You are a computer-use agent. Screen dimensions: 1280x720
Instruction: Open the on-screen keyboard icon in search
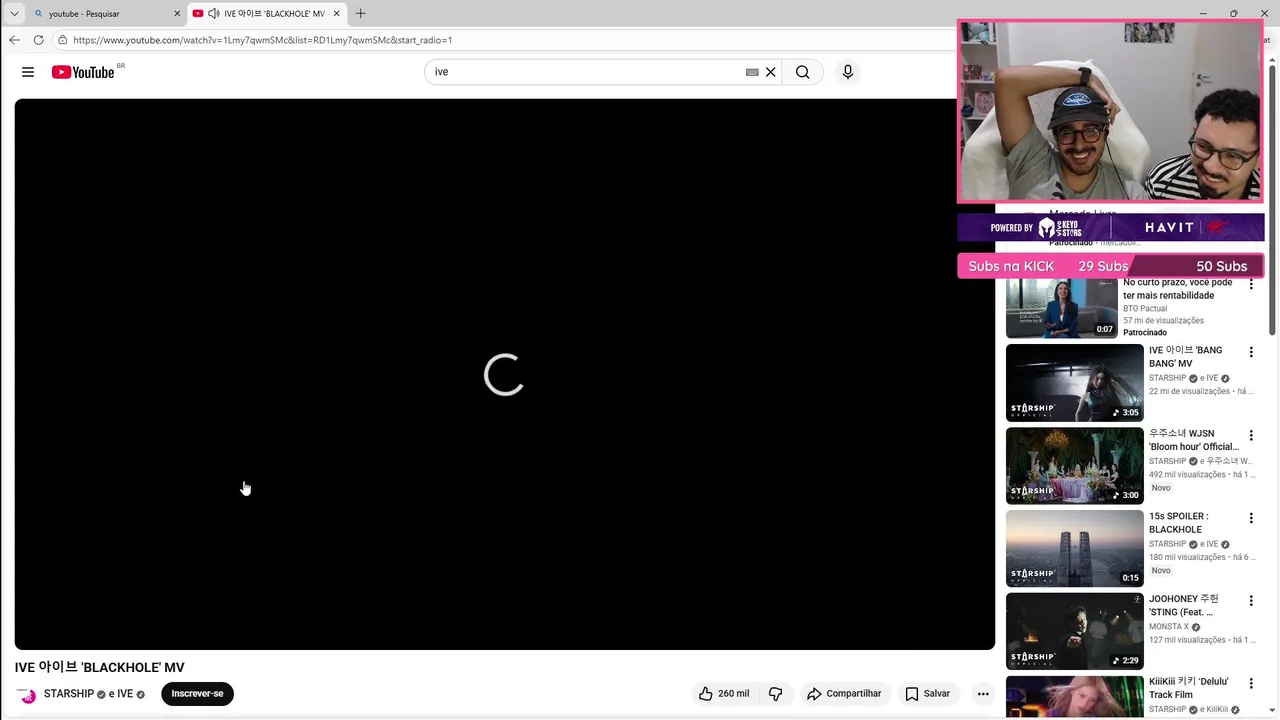(x=752, y=72)
